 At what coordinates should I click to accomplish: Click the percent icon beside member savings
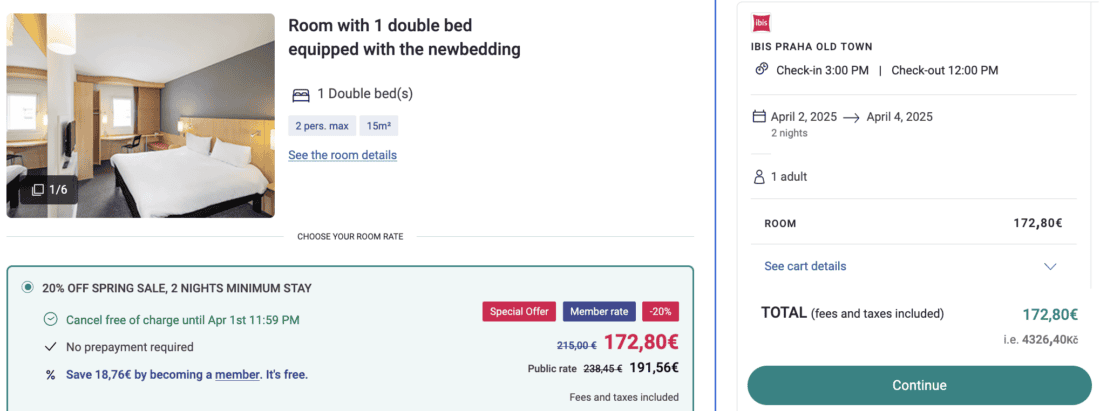(x=51, y=375)
